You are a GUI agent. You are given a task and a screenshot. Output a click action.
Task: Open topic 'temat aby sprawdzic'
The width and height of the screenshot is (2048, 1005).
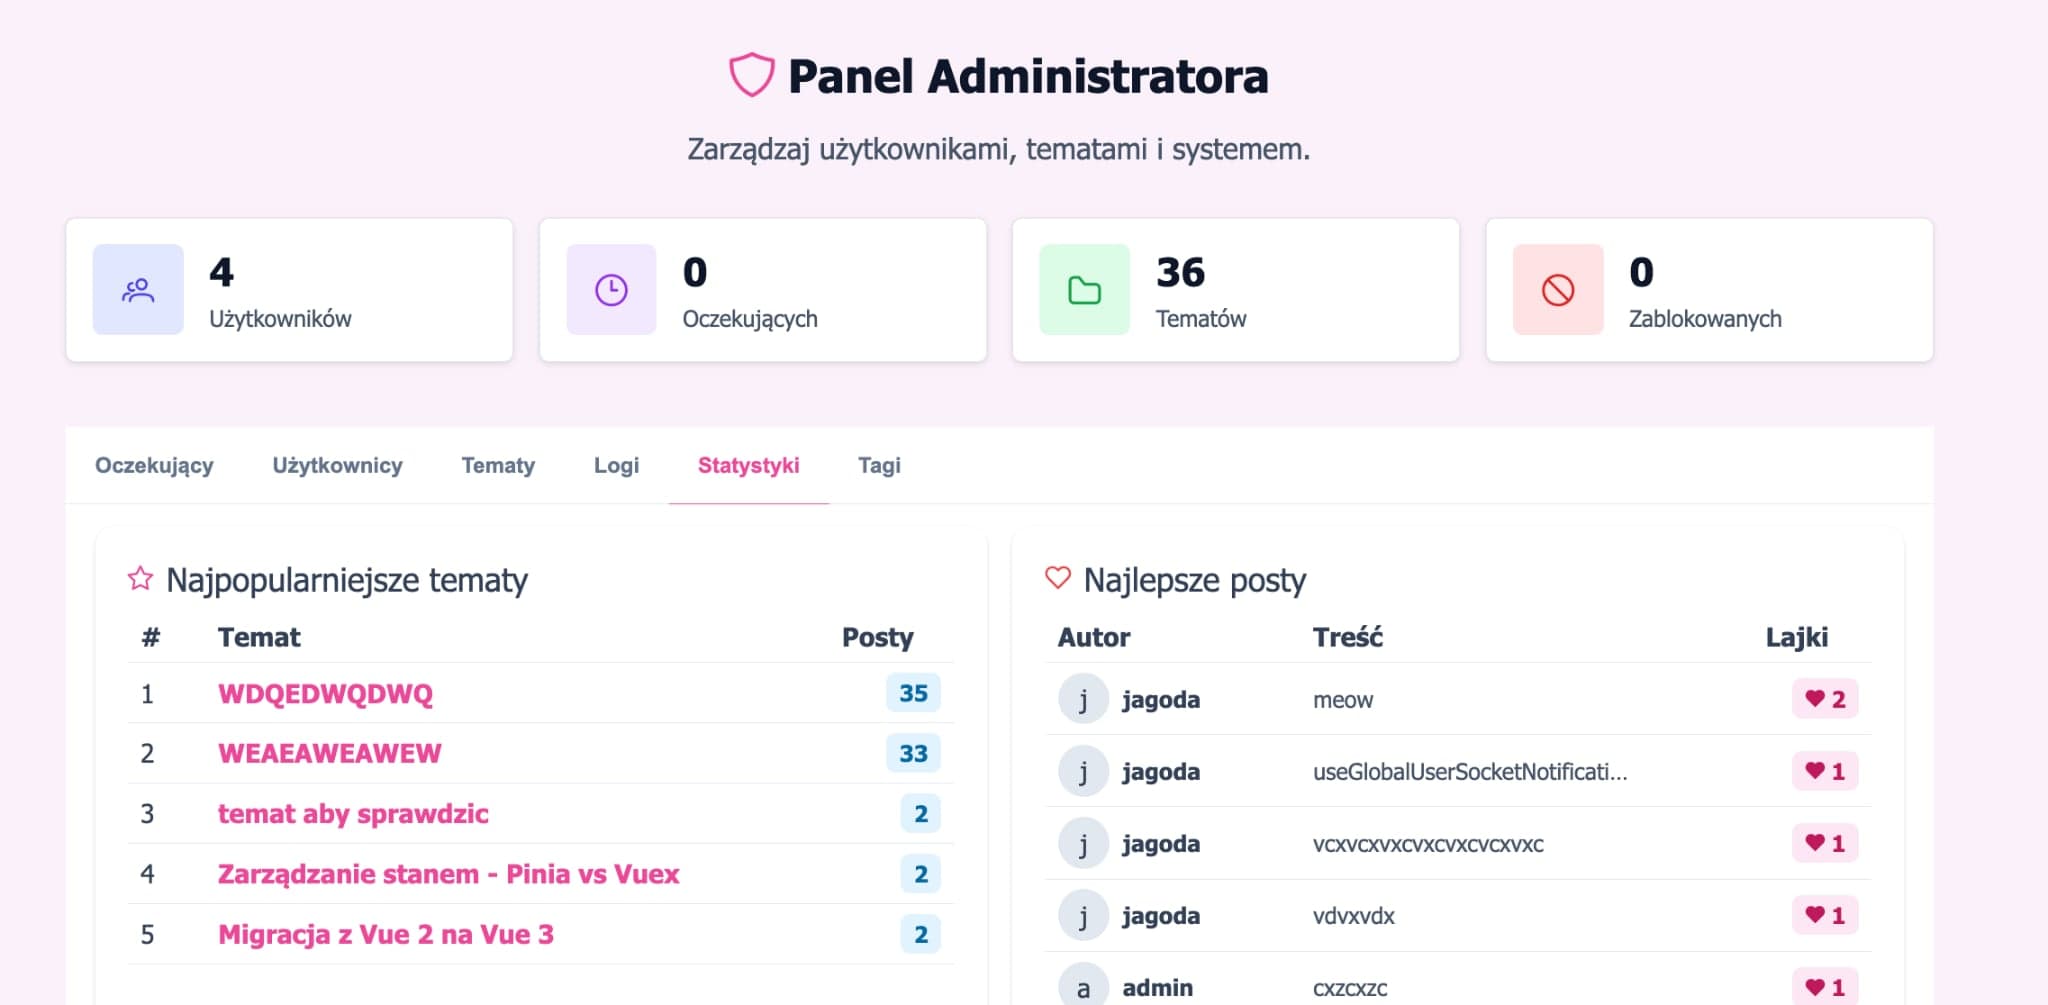coord(353,814)
